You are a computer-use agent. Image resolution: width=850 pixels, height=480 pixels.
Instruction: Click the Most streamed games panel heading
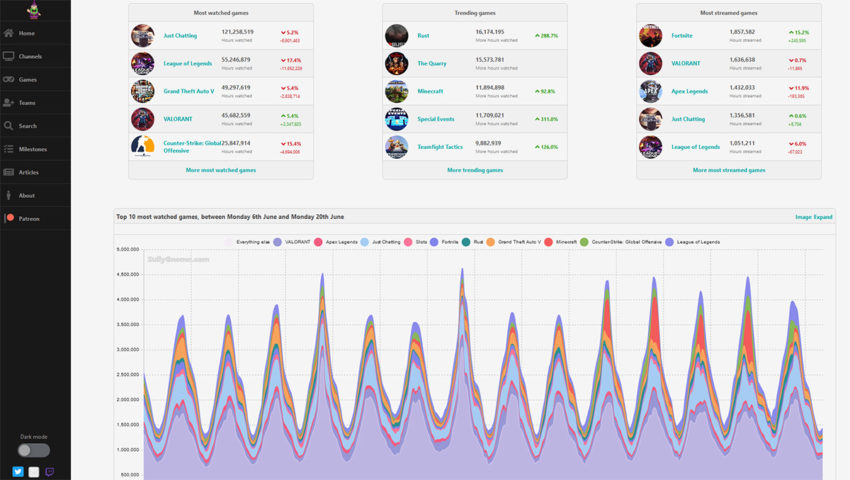(x=729, y=12)
